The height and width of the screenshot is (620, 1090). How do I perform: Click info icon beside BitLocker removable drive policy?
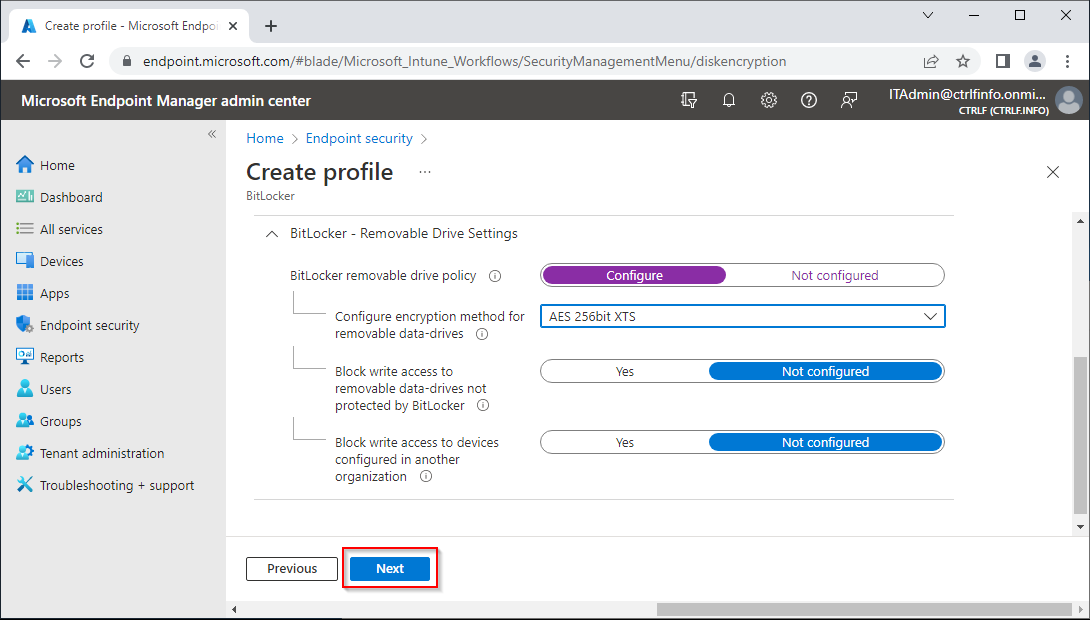tap(494, 276)
